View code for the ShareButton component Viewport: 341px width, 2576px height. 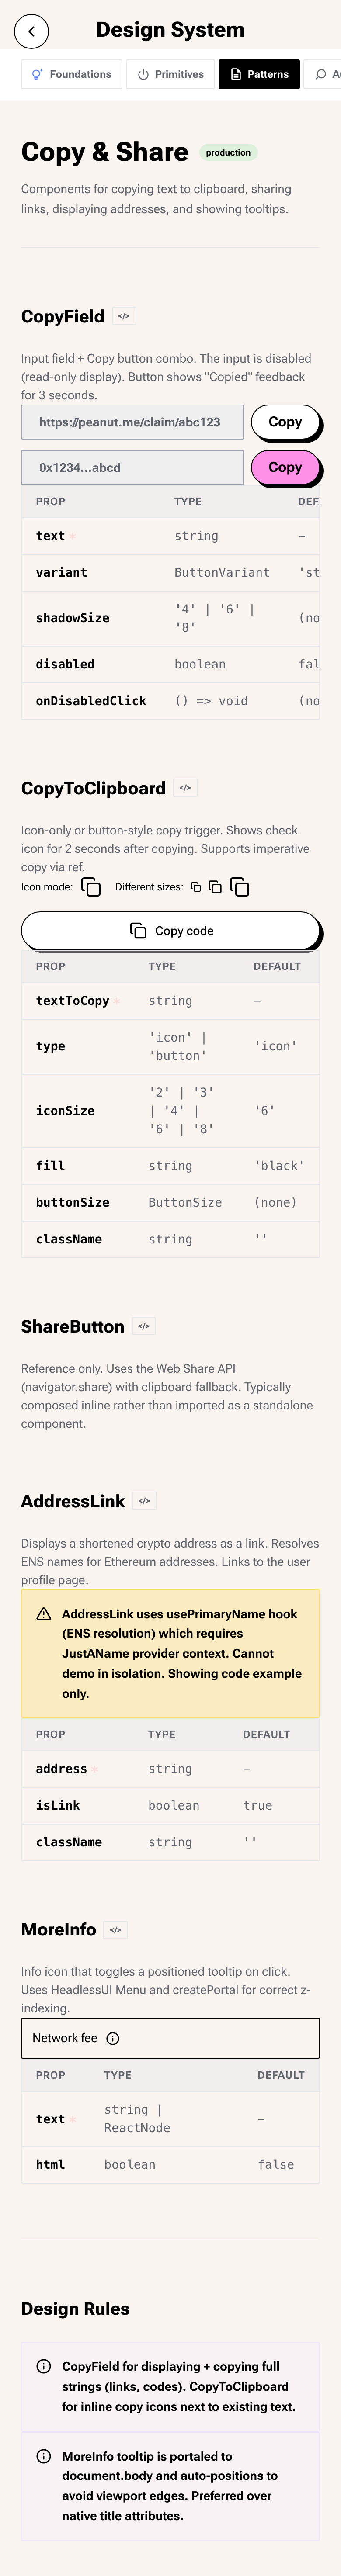pos(144,1326)
